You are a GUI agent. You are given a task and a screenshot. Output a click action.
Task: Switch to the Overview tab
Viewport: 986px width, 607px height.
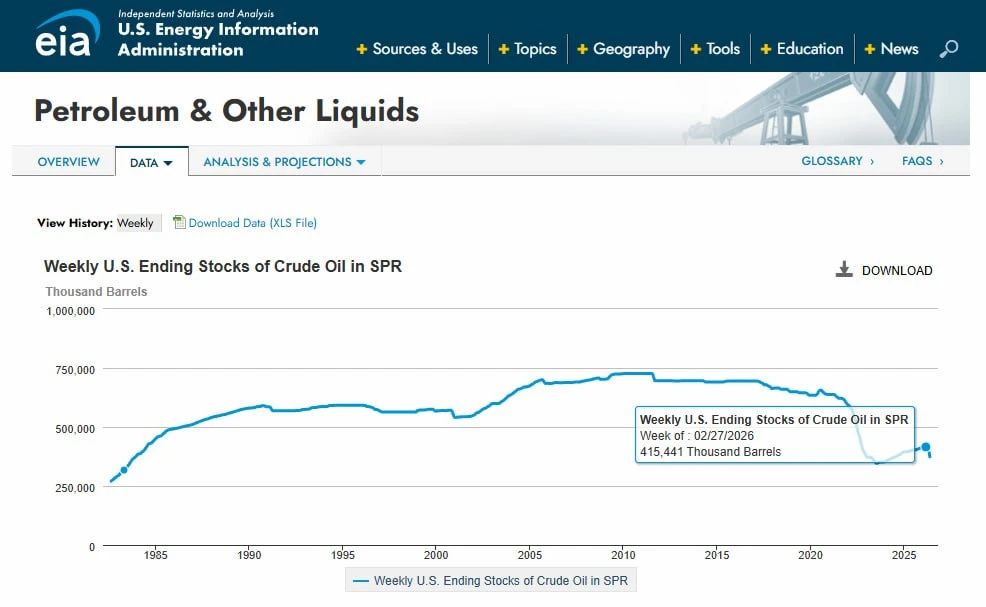(69, 162)
